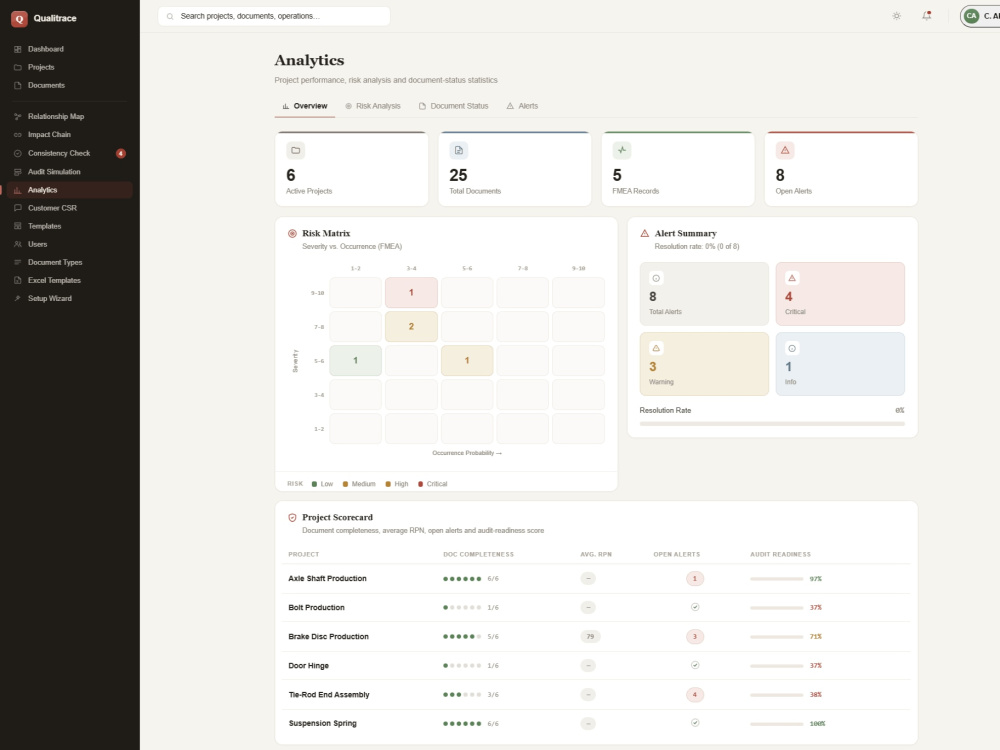Open the Warning alerts card
The image size is (1000, 750).
pos(704,364)
